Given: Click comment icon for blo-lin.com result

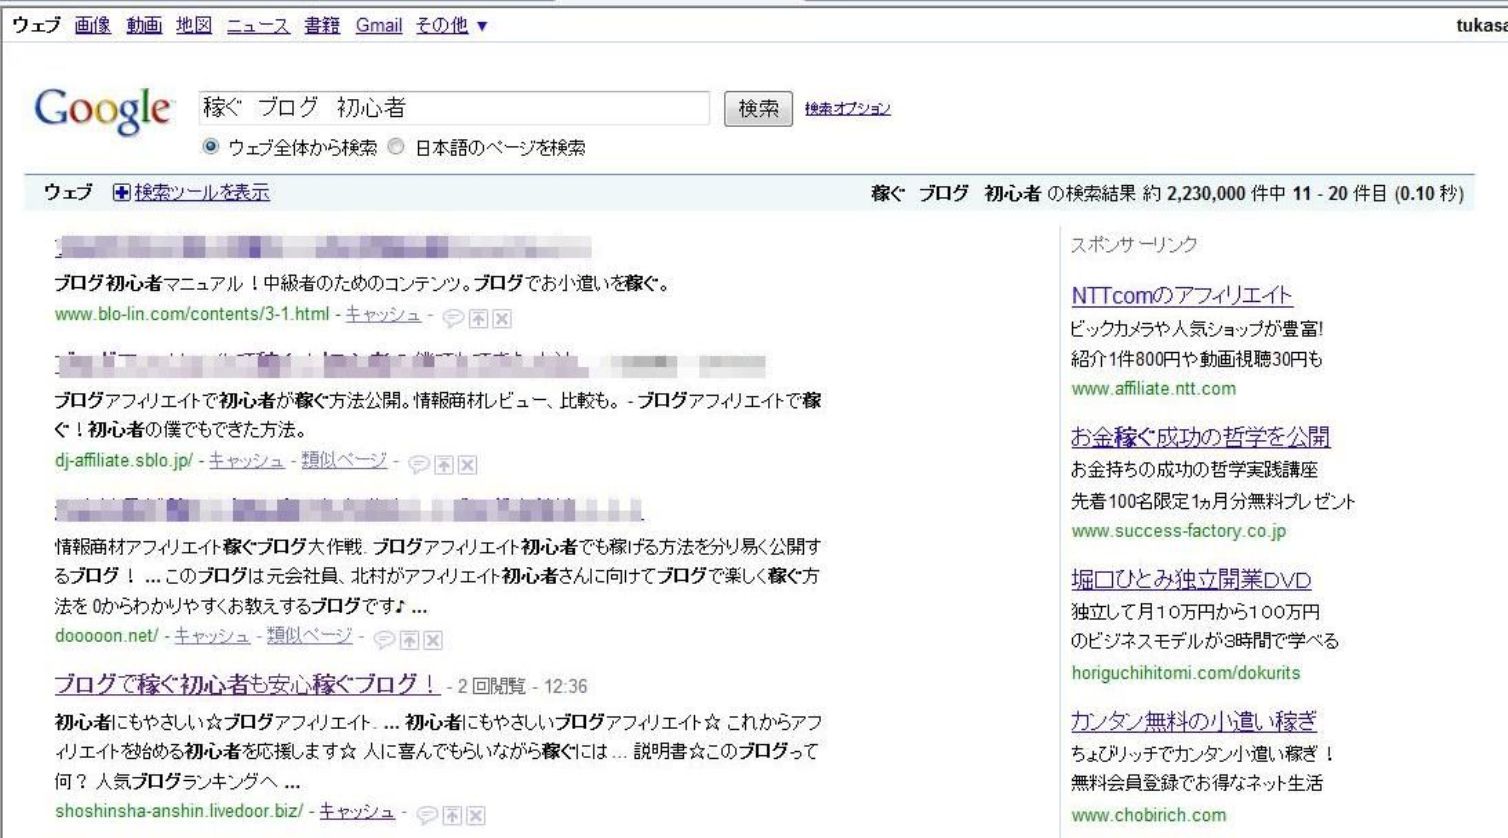Looking at the screenshot, I should (x=453, y=319).
